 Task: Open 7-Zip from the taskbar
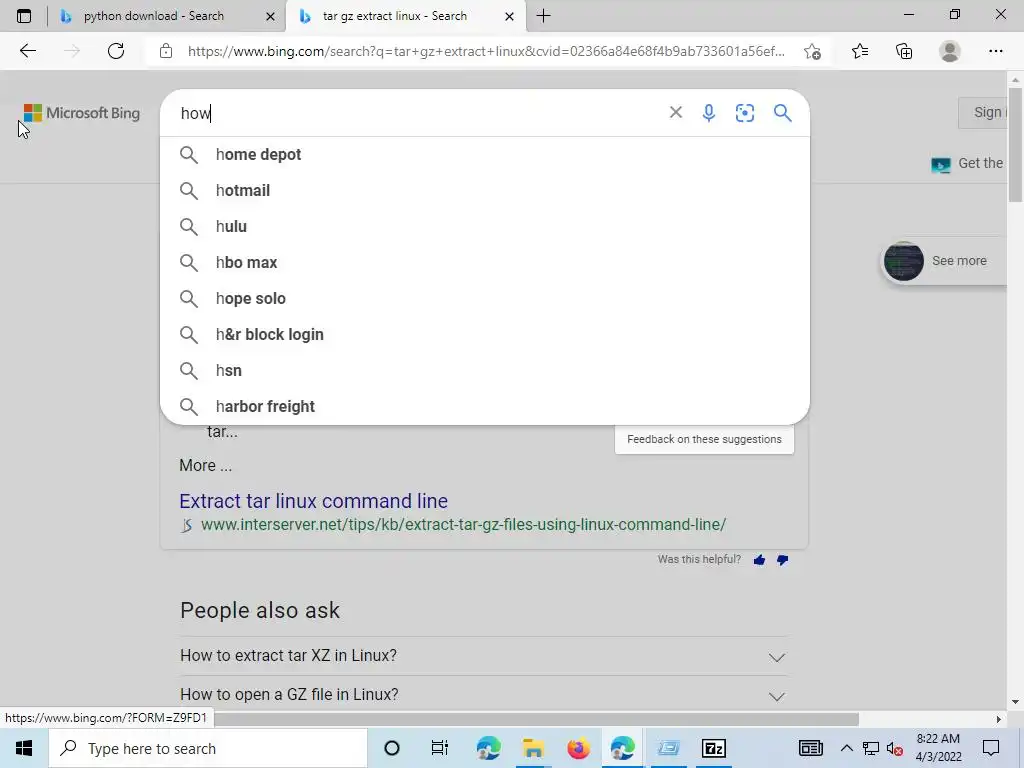click(714, 748)
